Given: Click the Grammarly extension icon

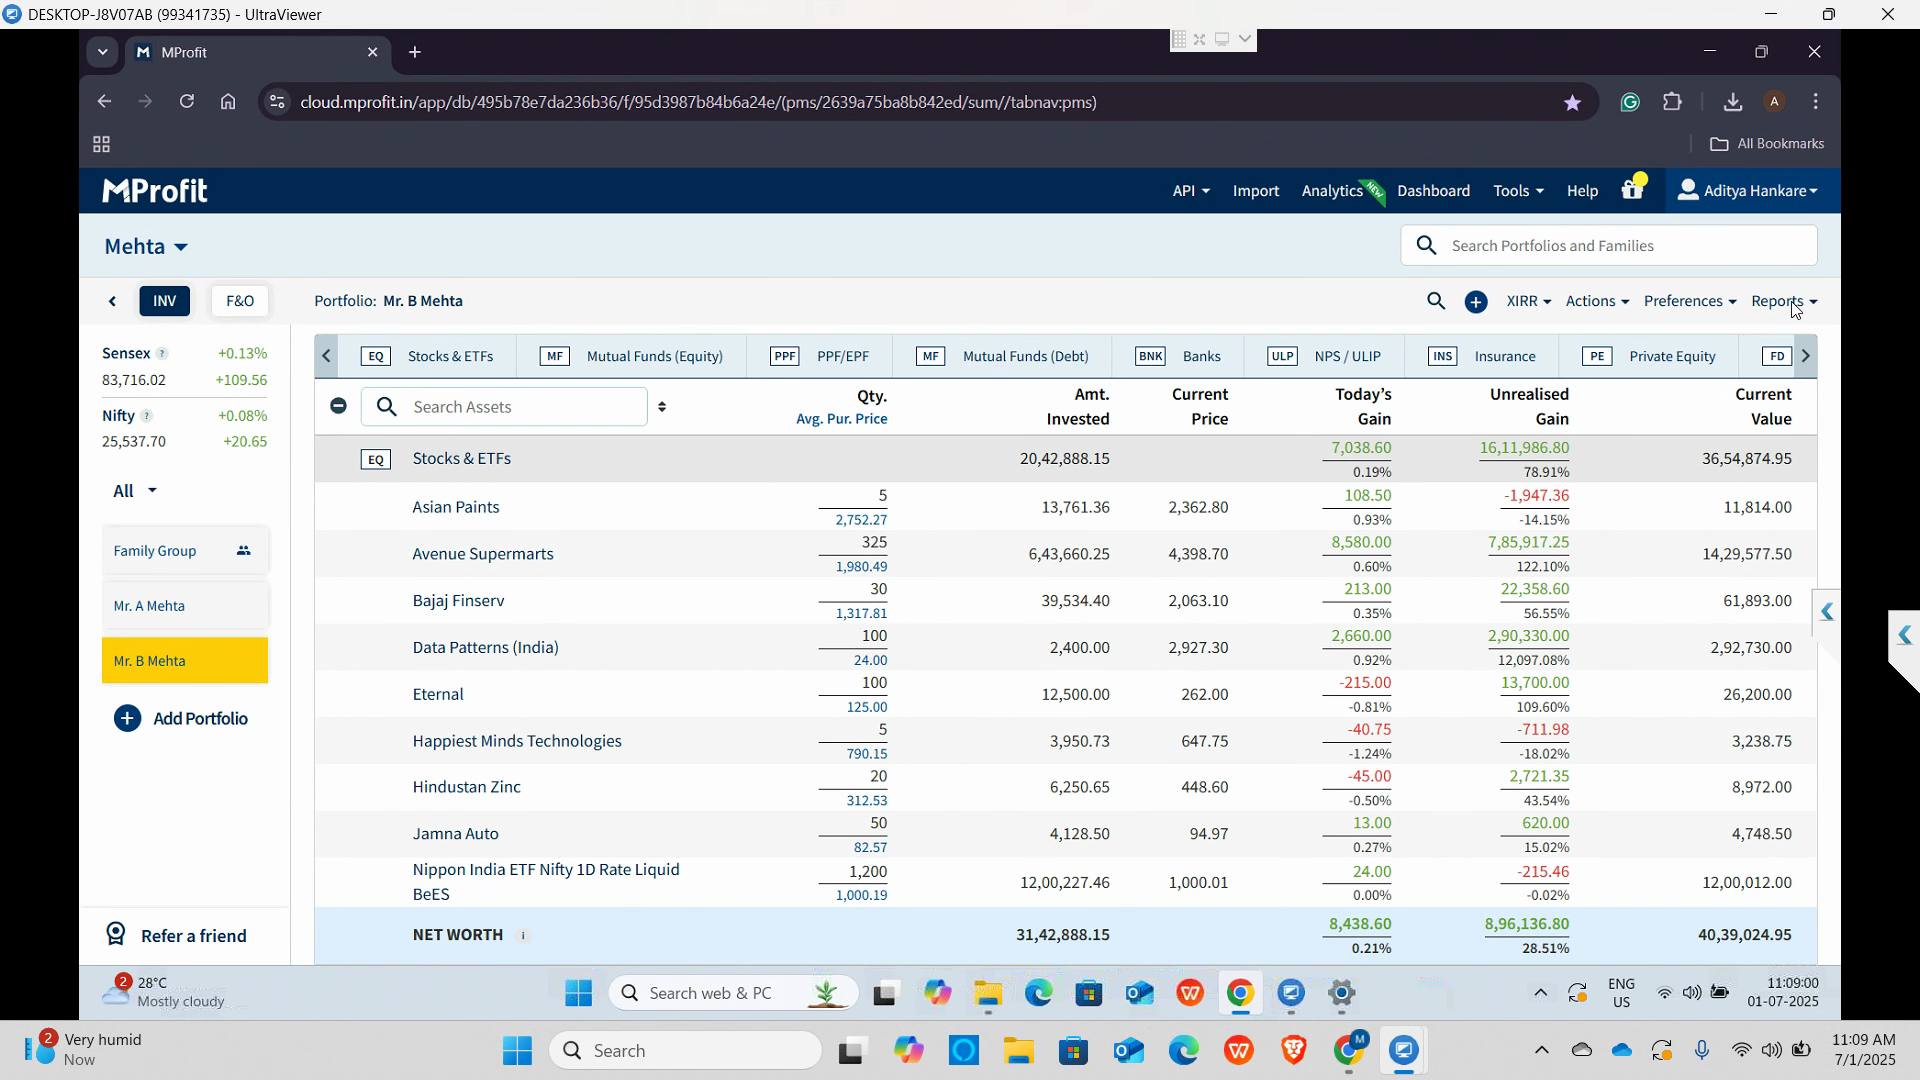Looking at the screenshot, I should pos(1630,102).
